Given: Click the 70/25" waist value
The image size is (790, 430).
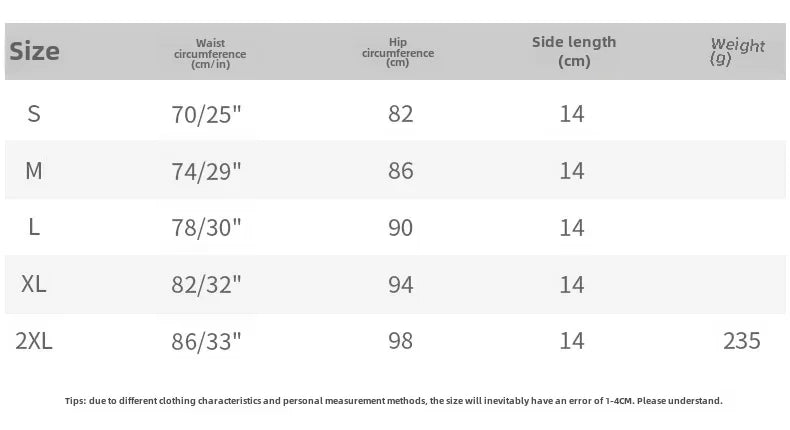Looking at the screenshot, I should coord(207,114).
